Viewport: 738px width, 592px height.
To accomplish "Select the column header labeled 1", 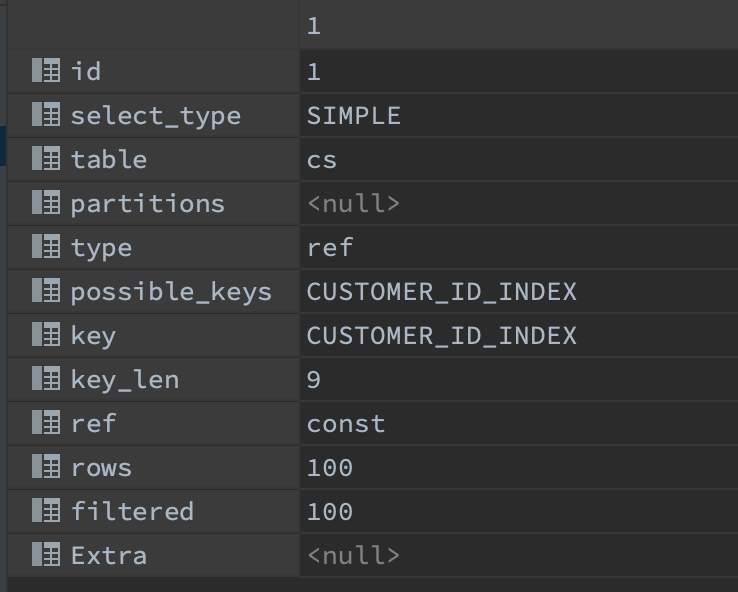I will pos(314,26).
